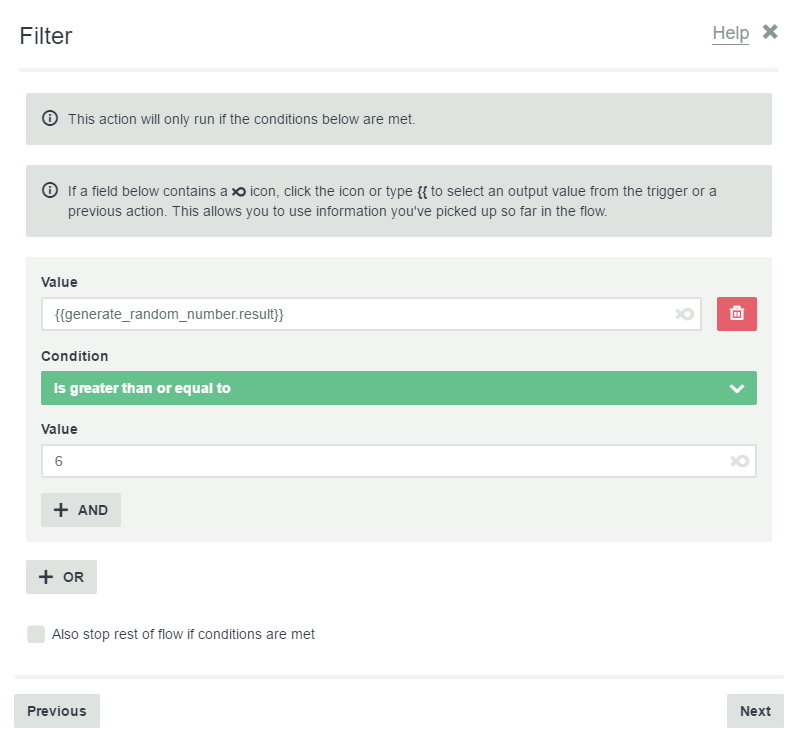
Task: Click the 'Also stop rest of flow if conditions are met' label
Action: click(183, 634)
